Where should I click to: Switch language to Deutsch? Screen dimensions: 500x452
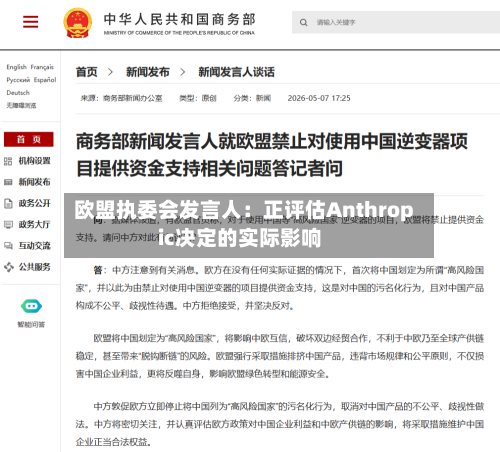tap(18, 93)
